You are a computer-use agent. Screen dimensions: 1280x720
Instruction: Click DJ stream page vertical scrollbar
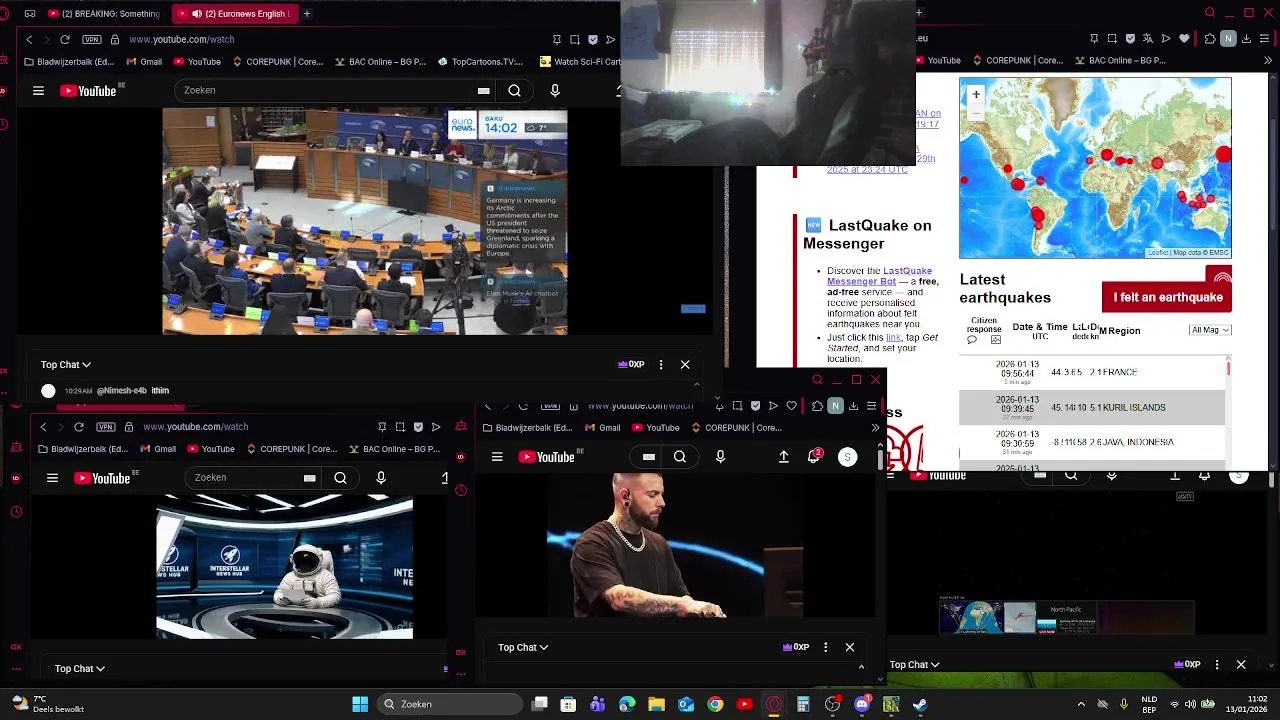(880, 458)
